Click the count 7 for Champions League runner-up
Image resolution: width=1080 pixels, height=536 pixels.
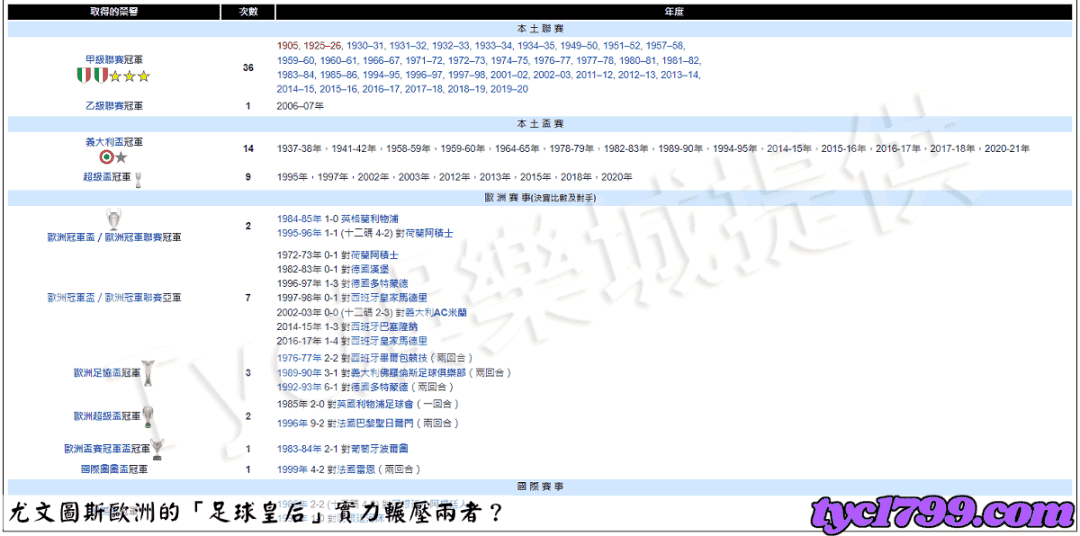(248, 298)
